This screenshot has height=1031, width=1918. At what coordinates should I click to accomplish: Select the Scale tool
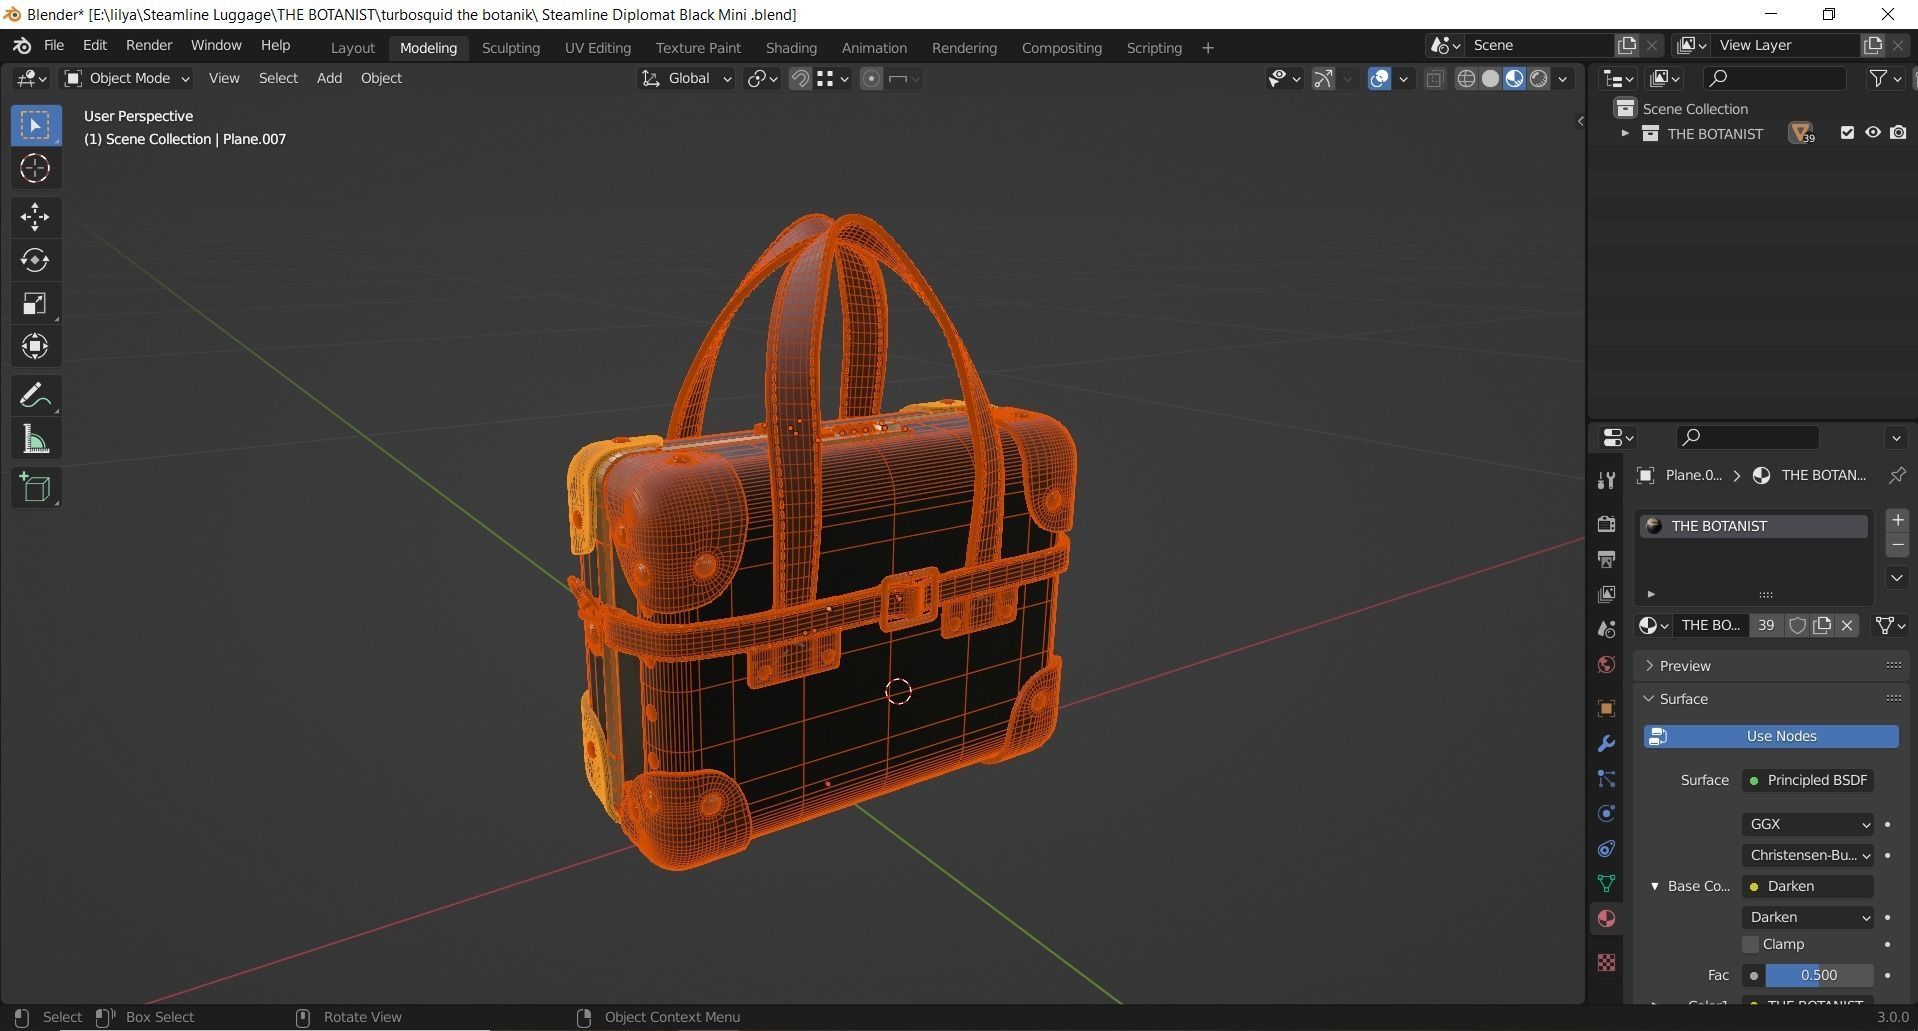pyautogui.click(x=35, y=303)
